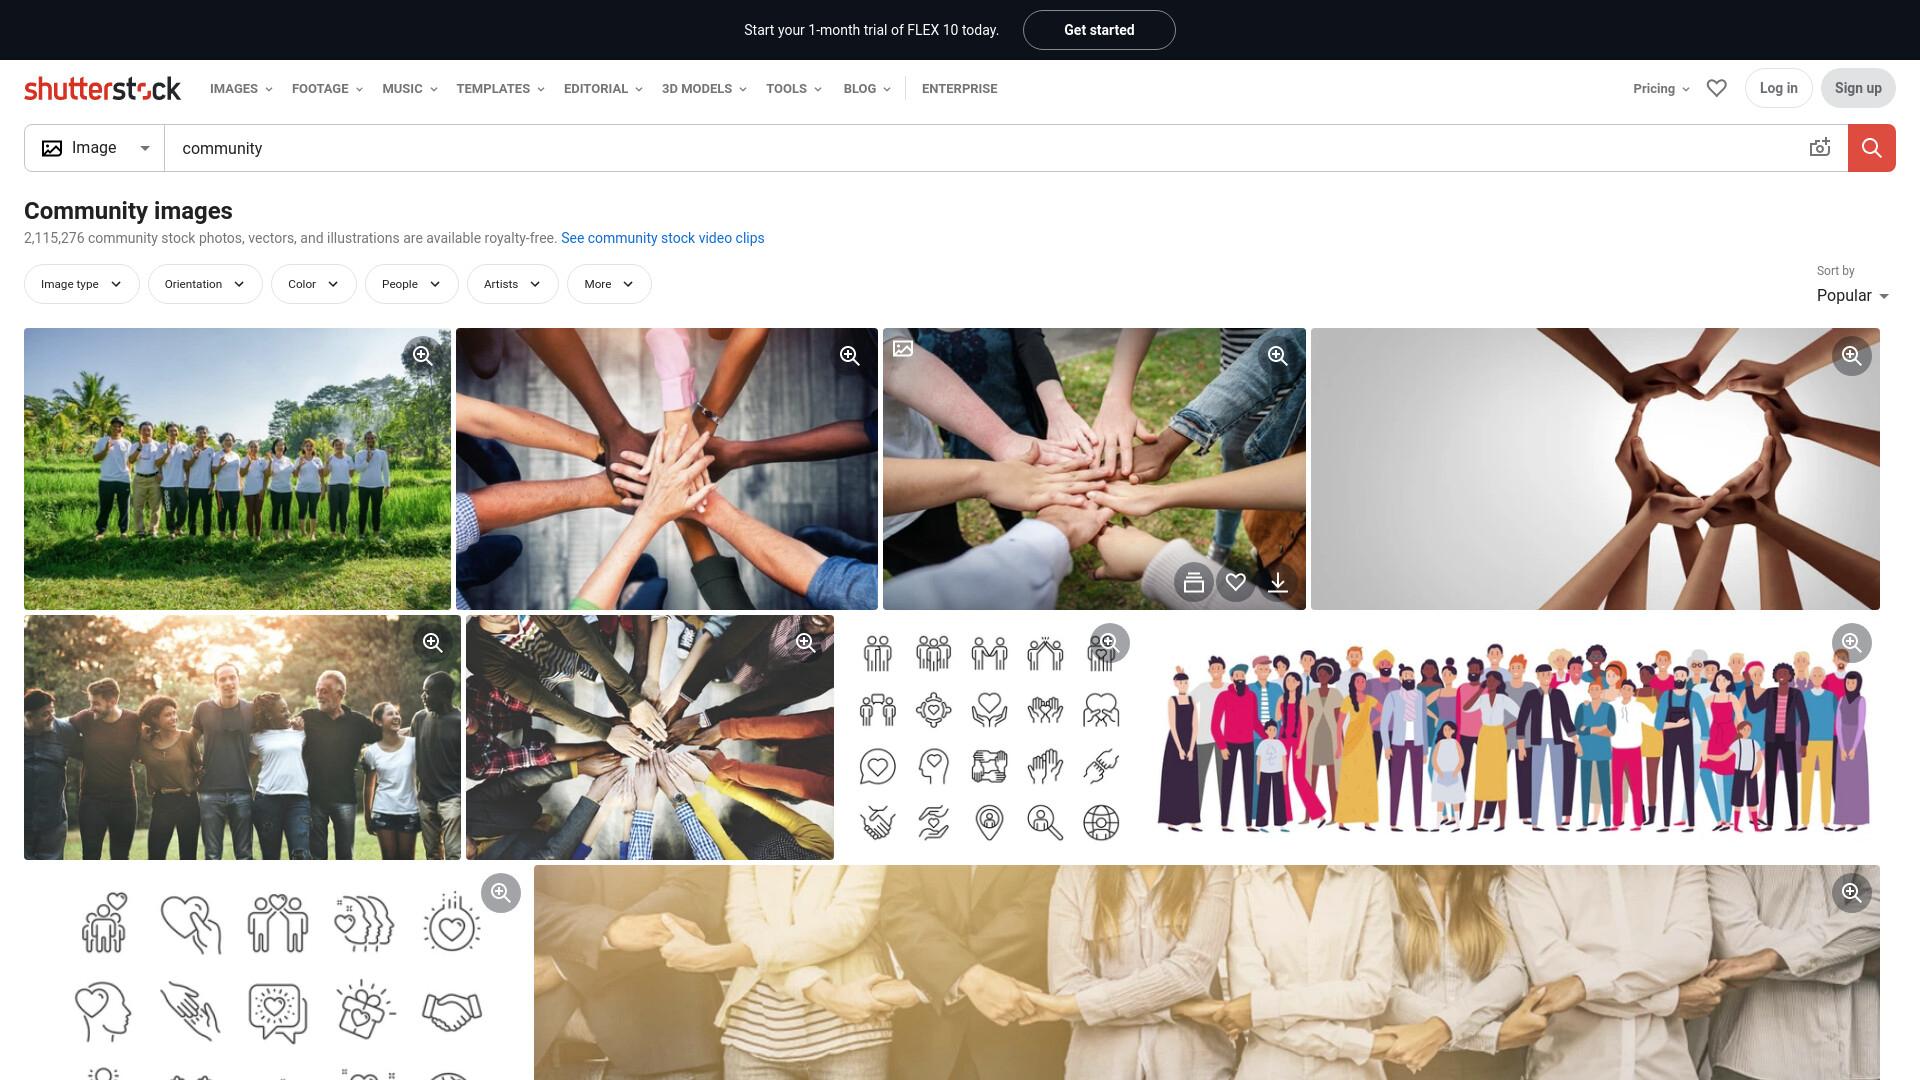Open favorites via the heart icon in header

pyautogui.click(x=1716, y=88)
